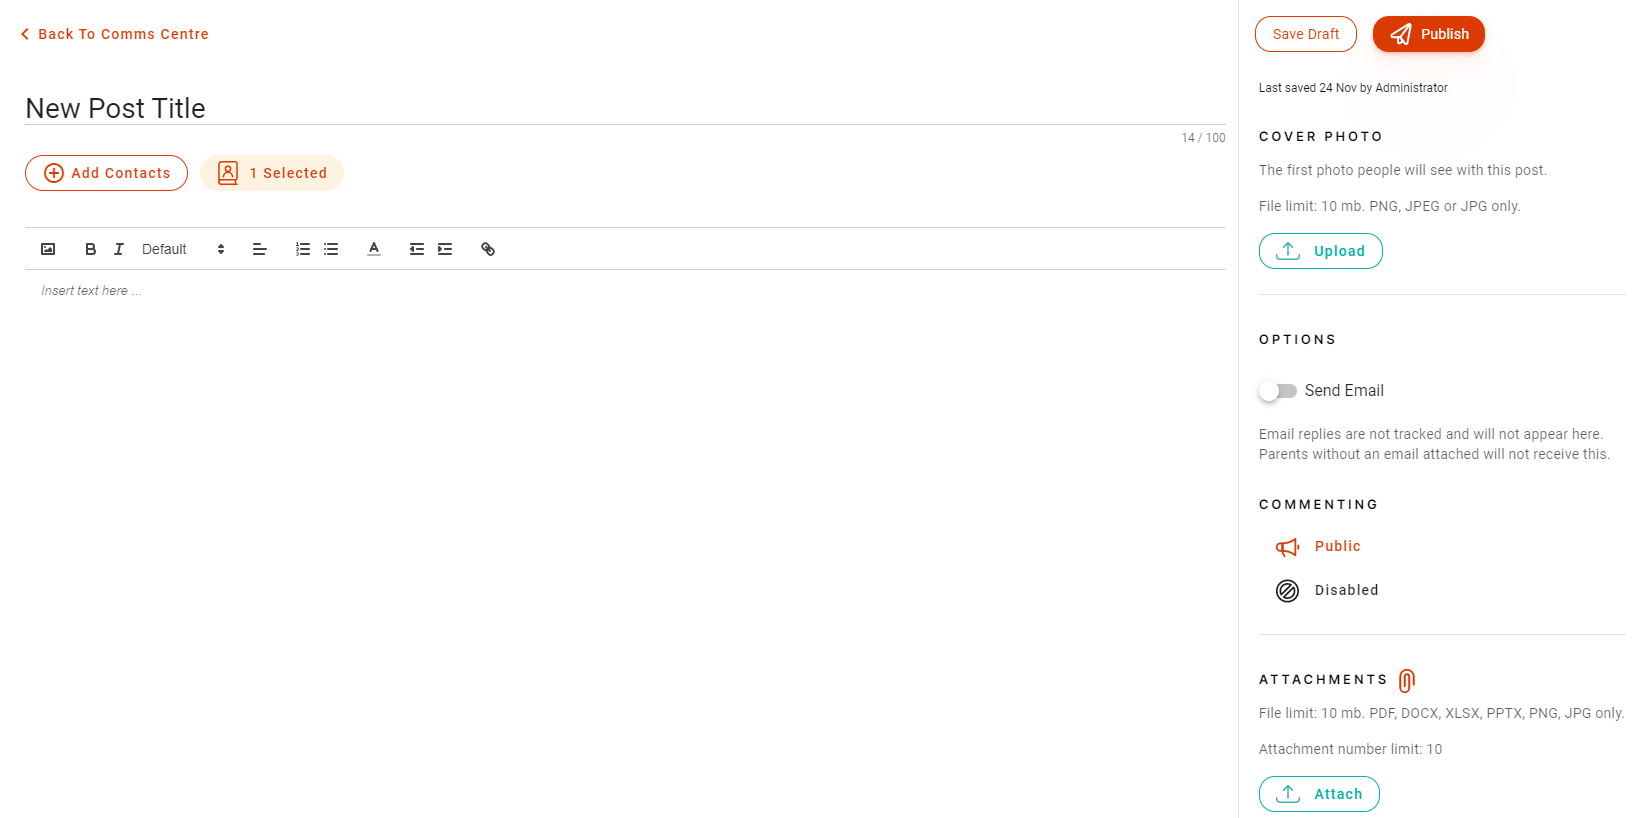The width and height of the screenshot is (1632, 818).
Task: Publish the post
Action: (x=1428, y=34)
